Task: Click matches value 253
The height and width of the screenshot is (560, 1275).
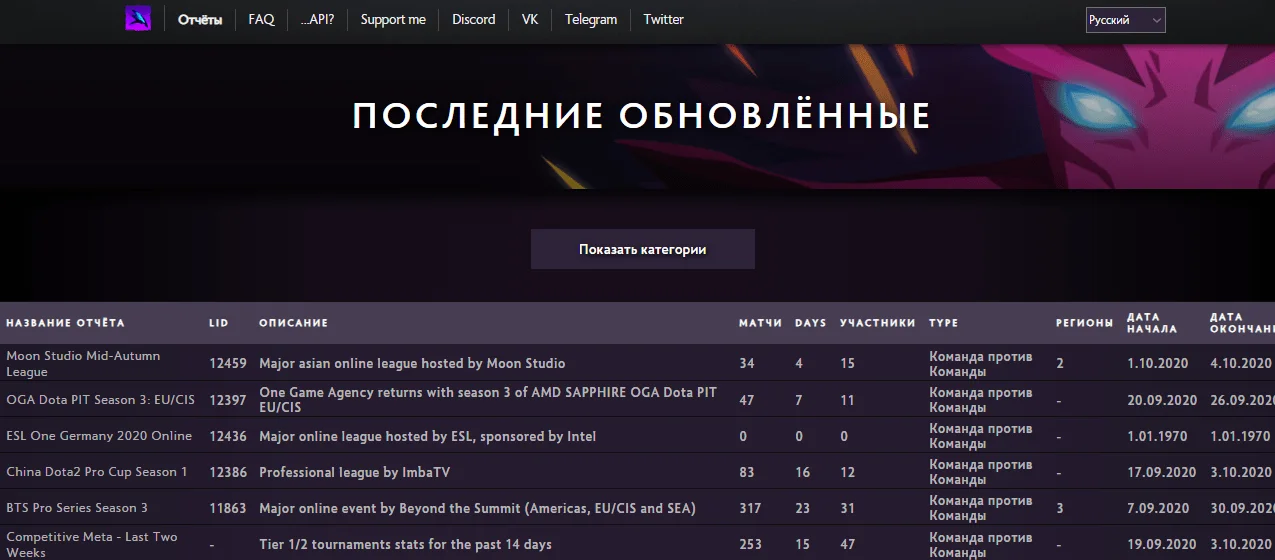Action: 750,543
